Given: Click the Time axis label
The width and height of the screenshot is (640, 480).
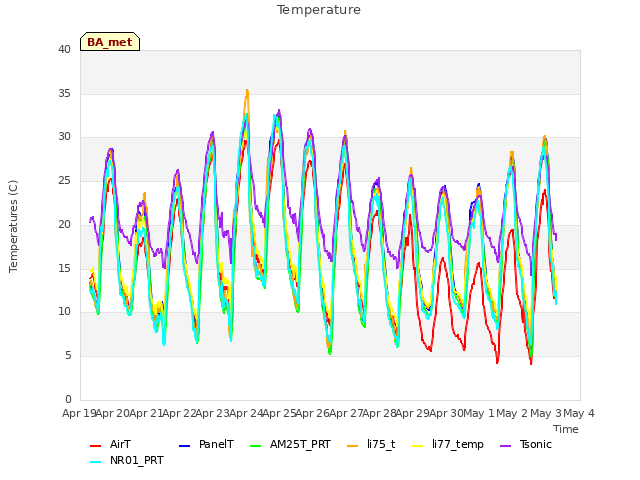Looking at the screenshot, I should (566, 429).
